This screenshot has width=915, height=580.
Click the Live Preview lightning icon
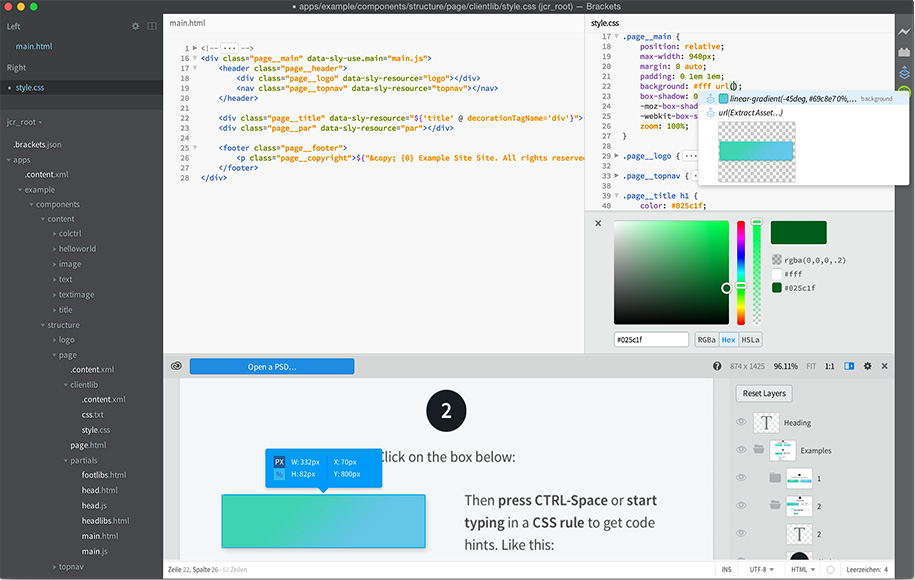(904, 31)
